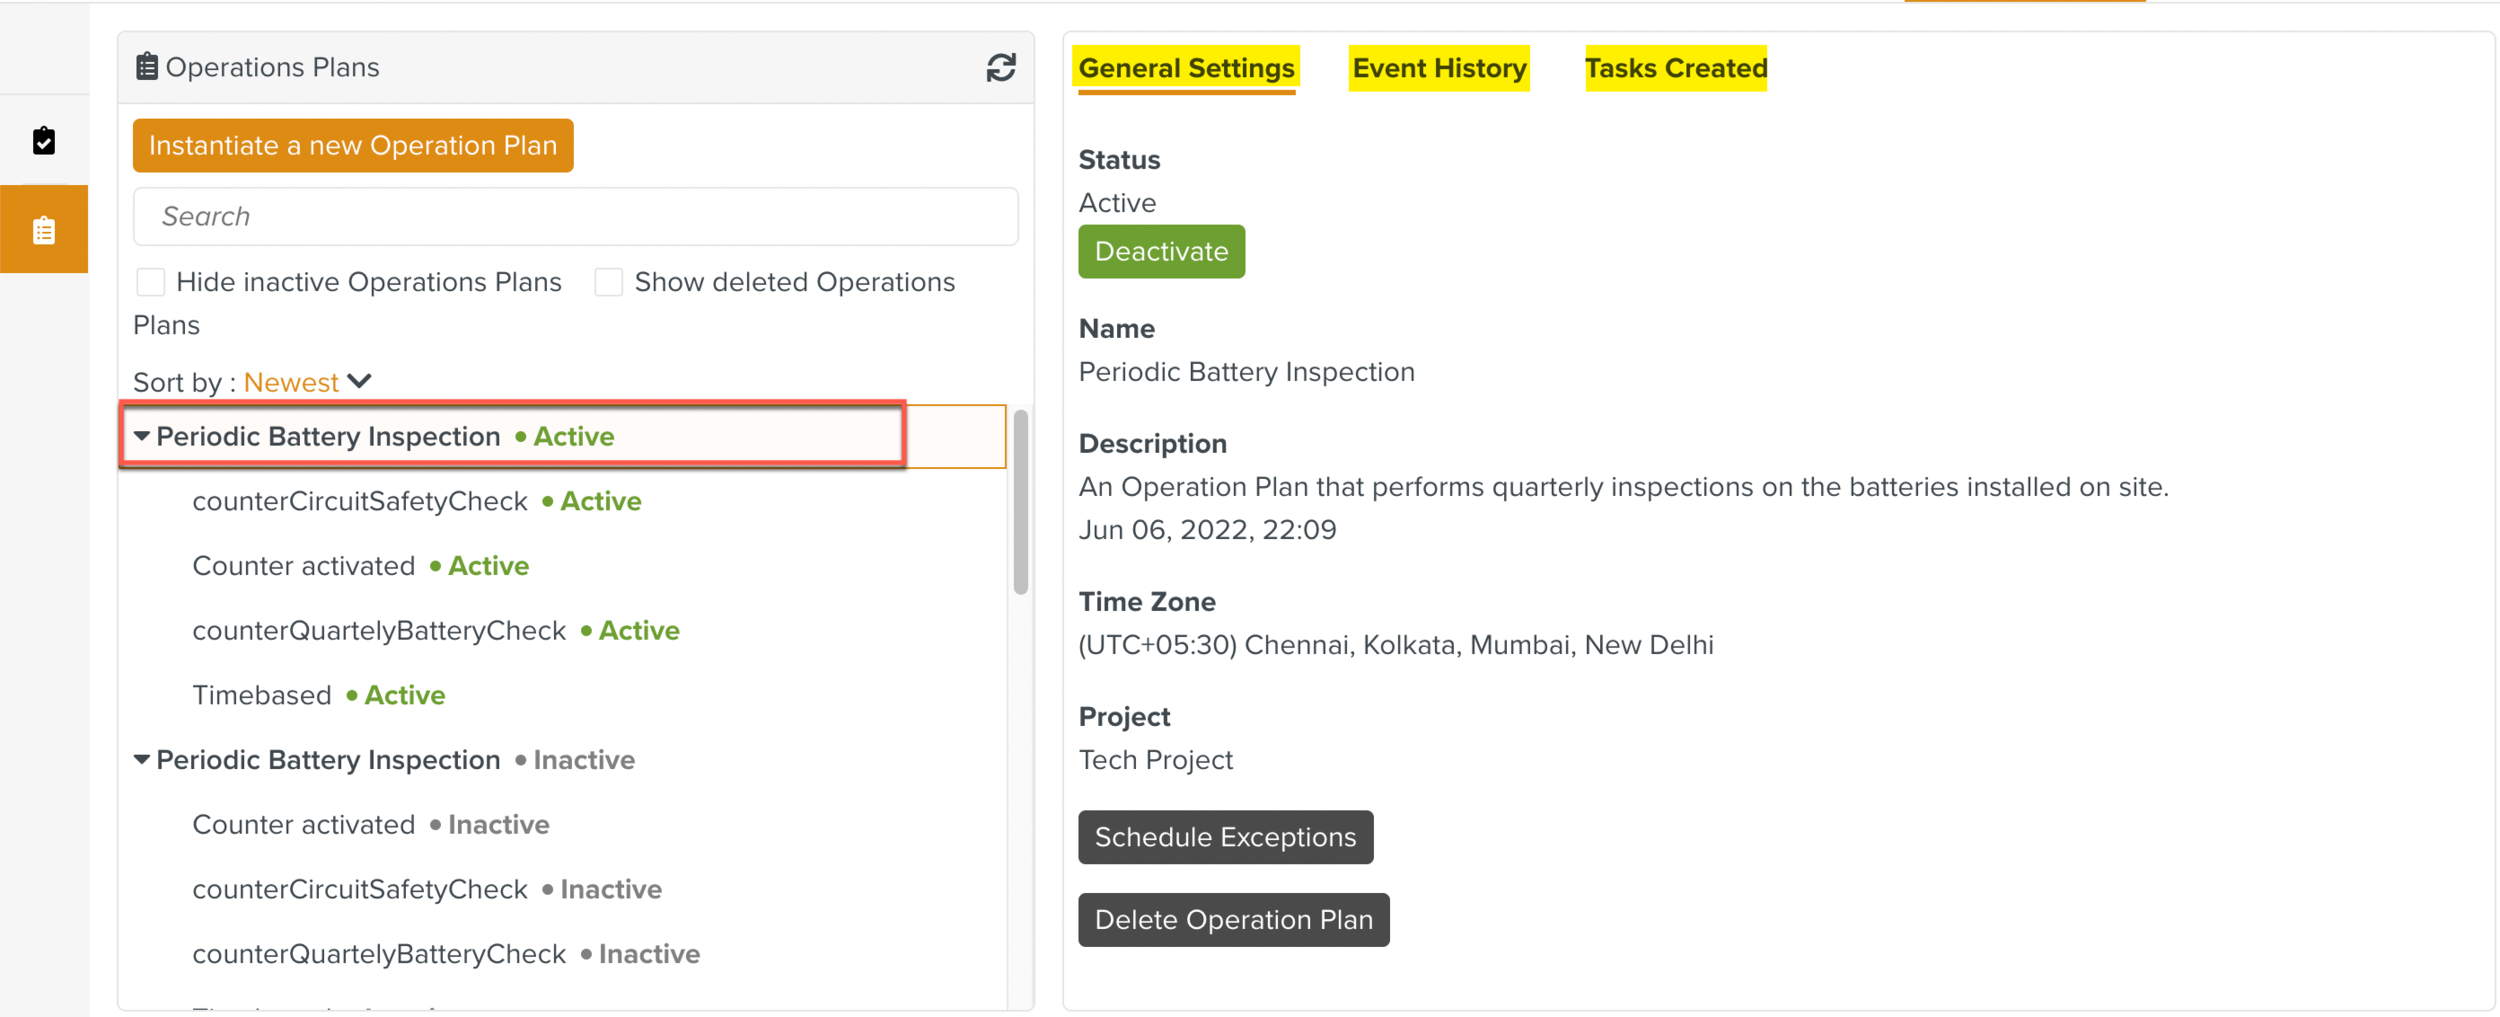The width and height of the screenshot is (2500, 1017).
Task: Toggle Show deleted Operations Plans checkbox
Action: [x=608, y=282]
